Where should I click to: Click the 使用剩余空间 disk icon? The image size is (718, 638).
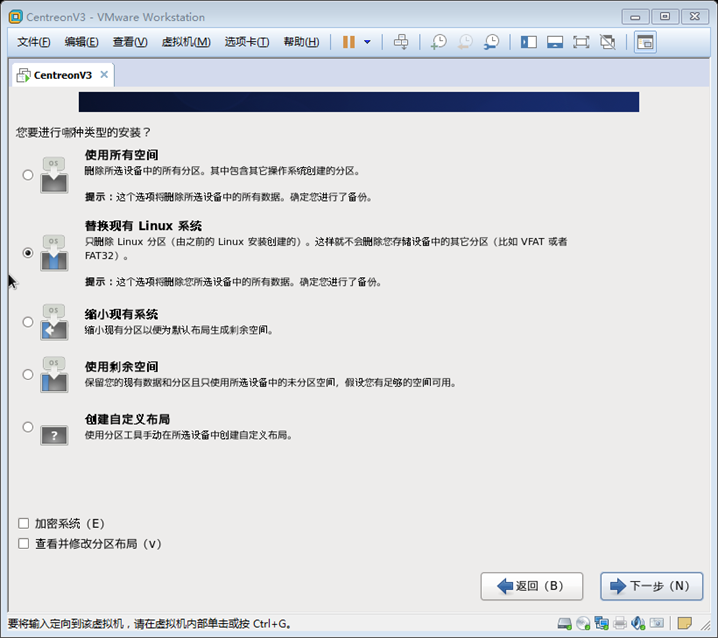tap(54, 375)
